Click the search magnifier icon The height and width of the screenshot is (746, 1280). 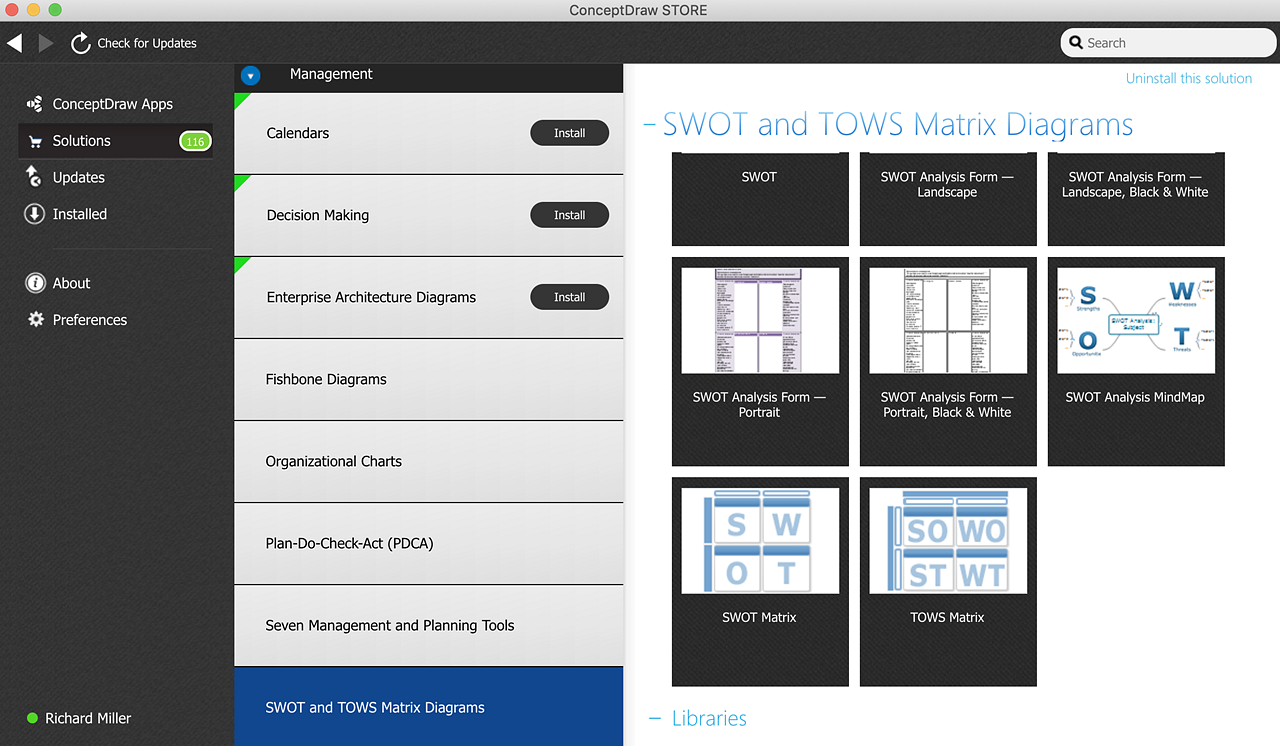coord(1076,43)
